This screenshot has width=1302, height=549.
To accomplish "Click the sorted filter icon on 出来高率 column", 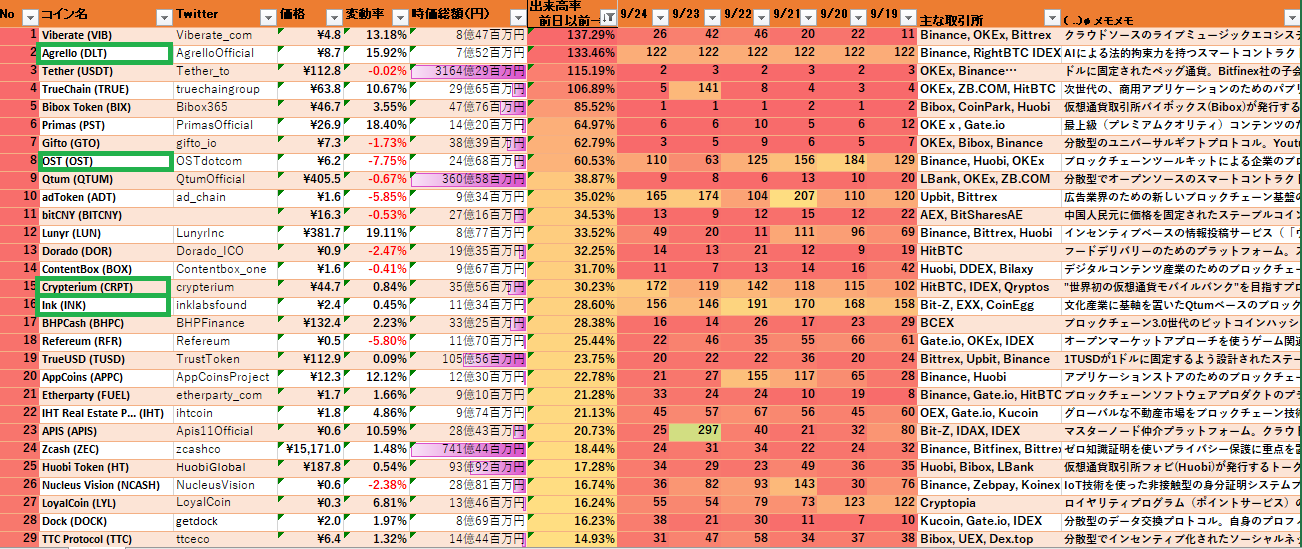I will pyautogui.click(x=609, y=17).
